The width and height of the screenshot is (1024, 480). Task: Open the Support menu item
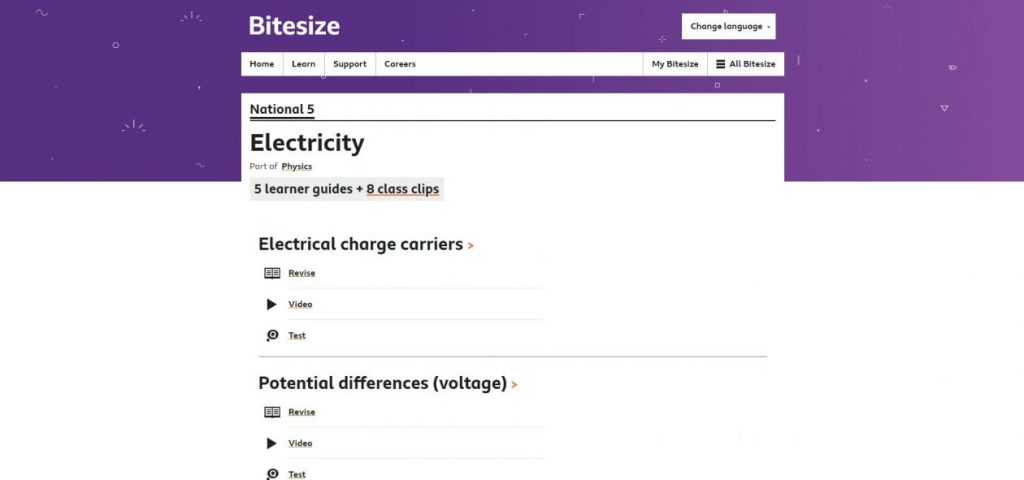350,64
